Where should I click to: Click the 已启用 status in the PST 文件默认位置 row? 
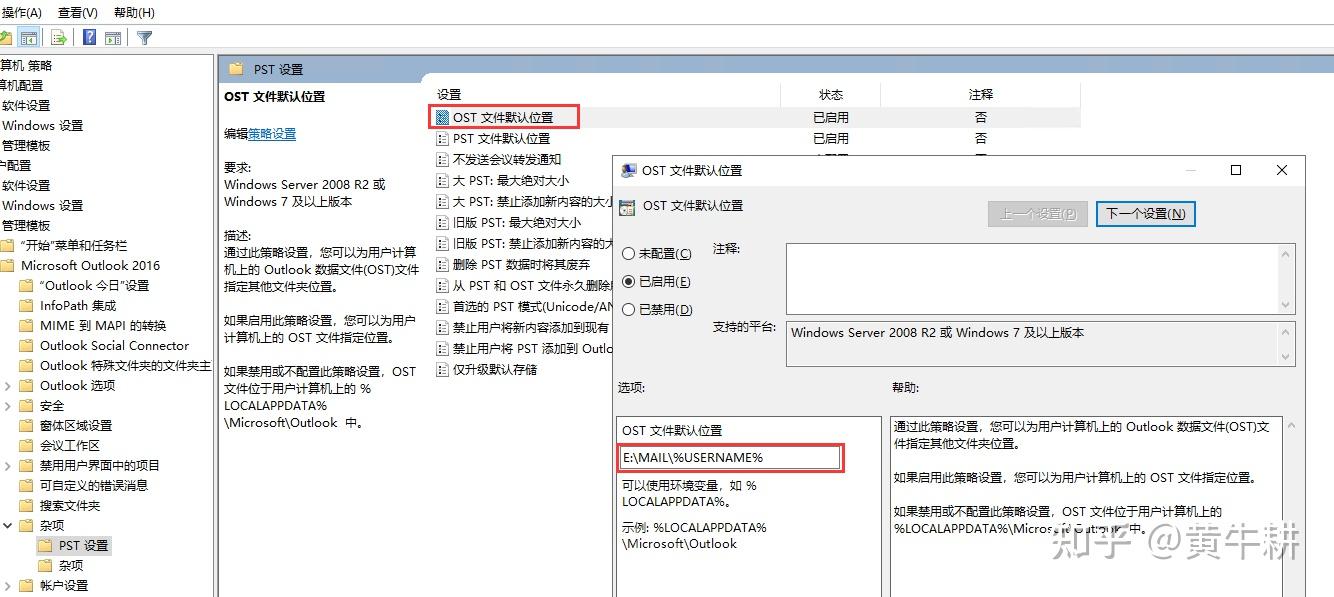click(x=830, y=139)
